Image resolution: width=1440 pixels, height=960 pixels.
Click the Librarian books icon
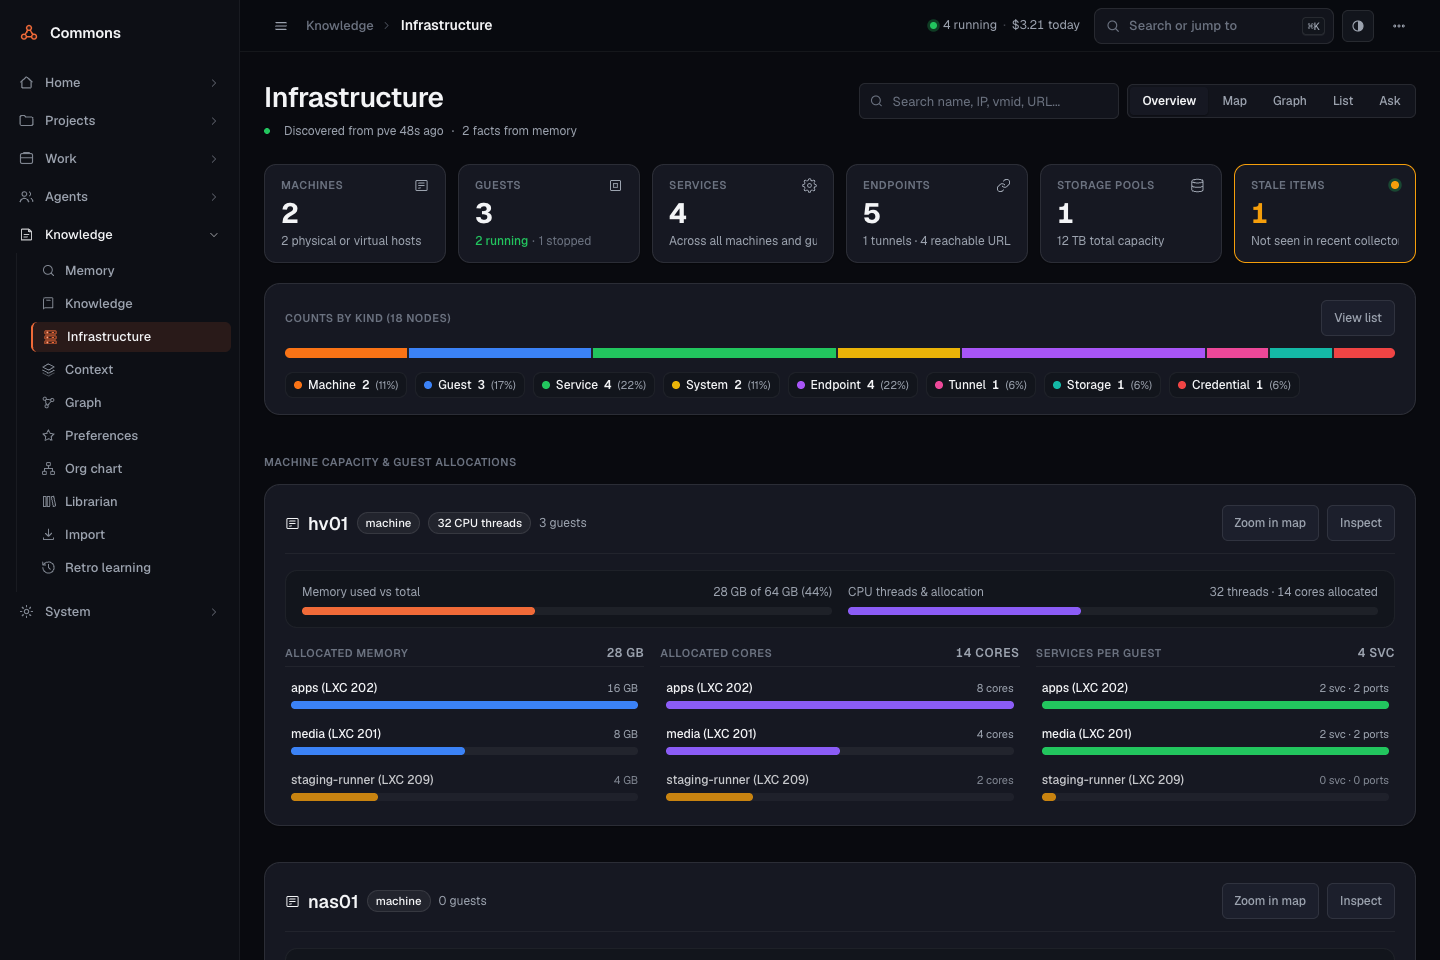[x=48, y=502]
